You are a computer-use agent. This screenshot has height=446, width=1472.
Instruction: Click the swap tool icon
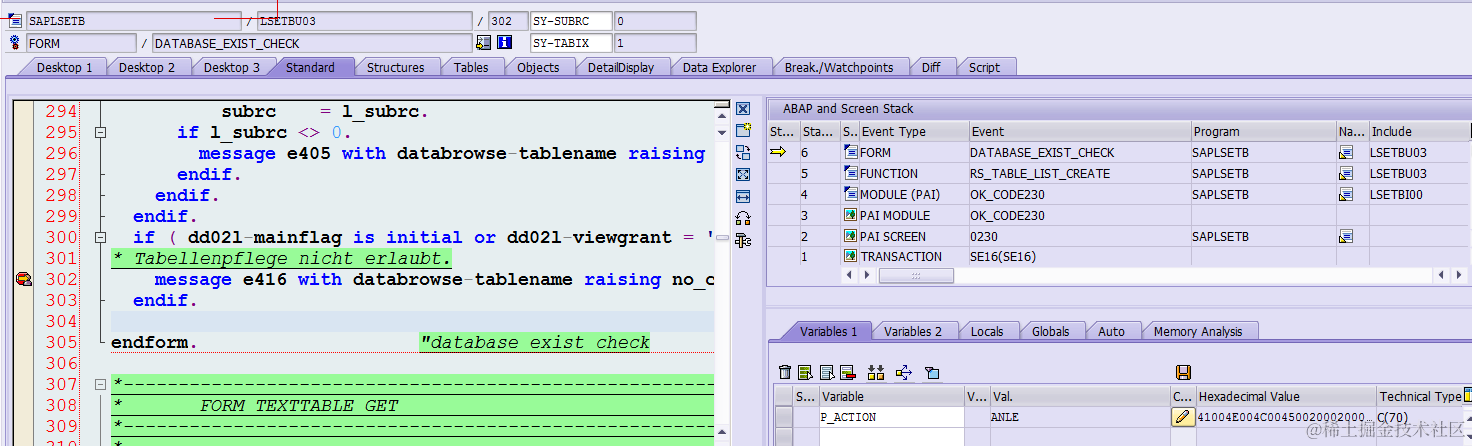click(743, 152)
